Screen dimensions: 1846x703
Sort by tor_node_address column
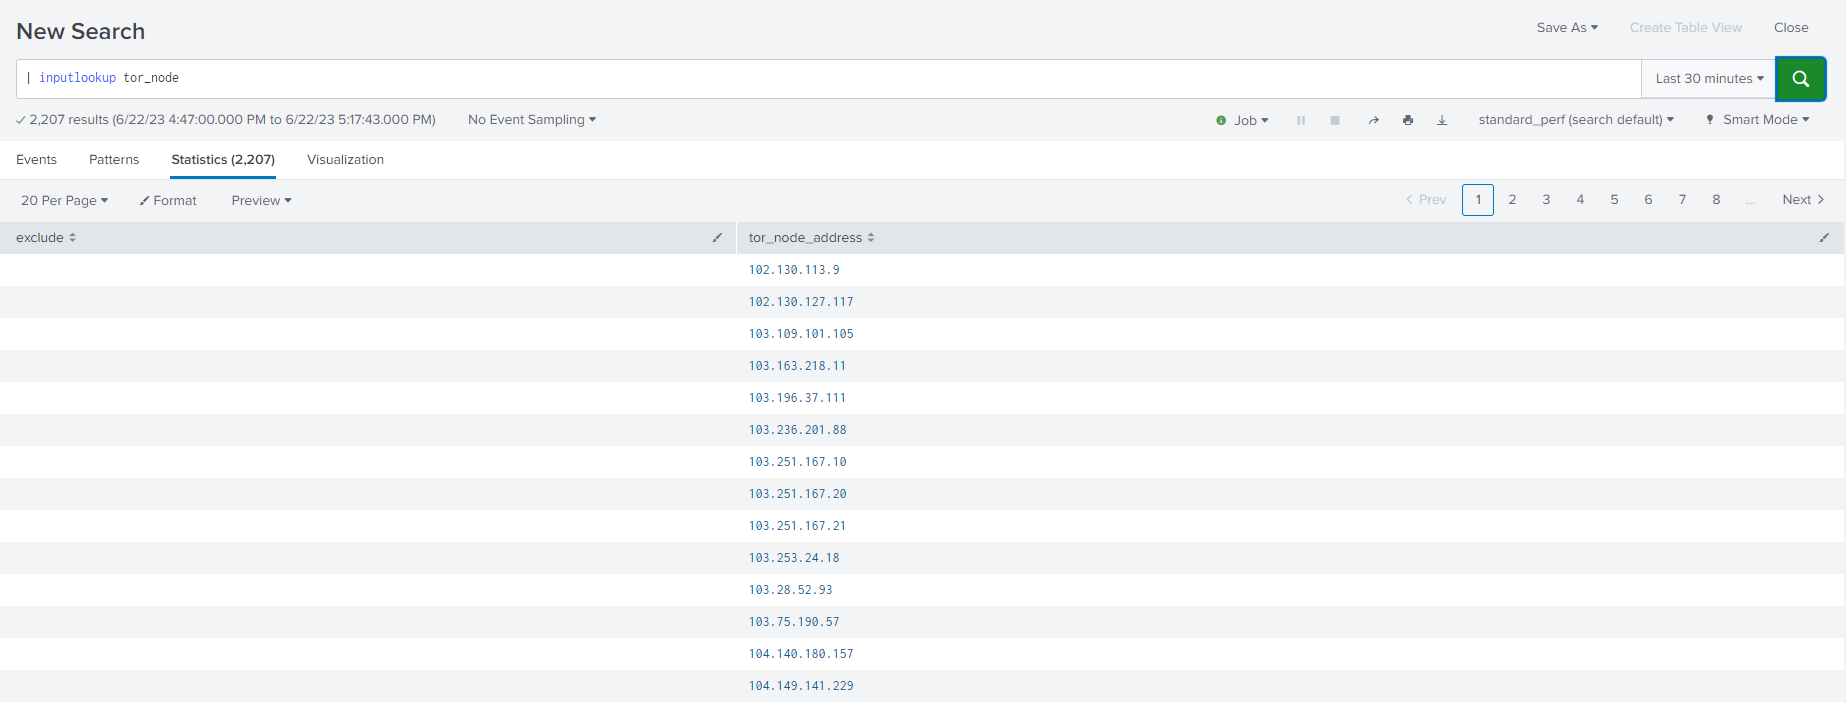pyautogui.click(x=811, y=238)
